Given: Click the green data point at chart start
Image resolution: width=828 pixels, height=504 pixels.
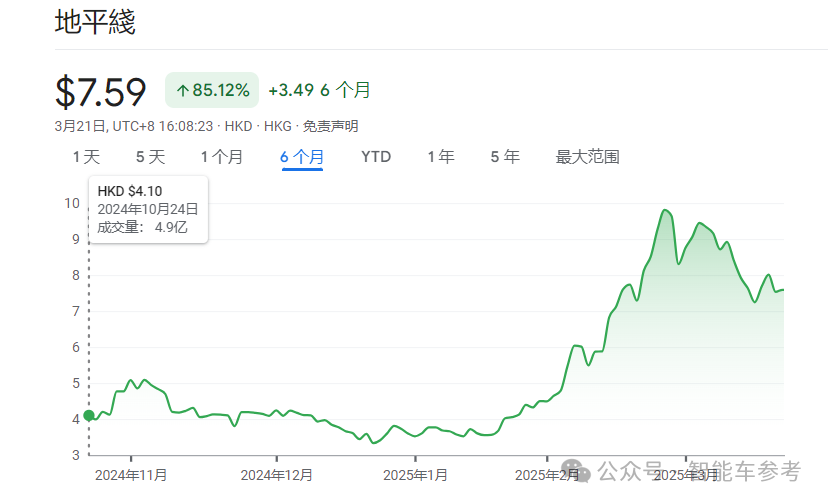Looking at the screenshot, I should [89, 415].
